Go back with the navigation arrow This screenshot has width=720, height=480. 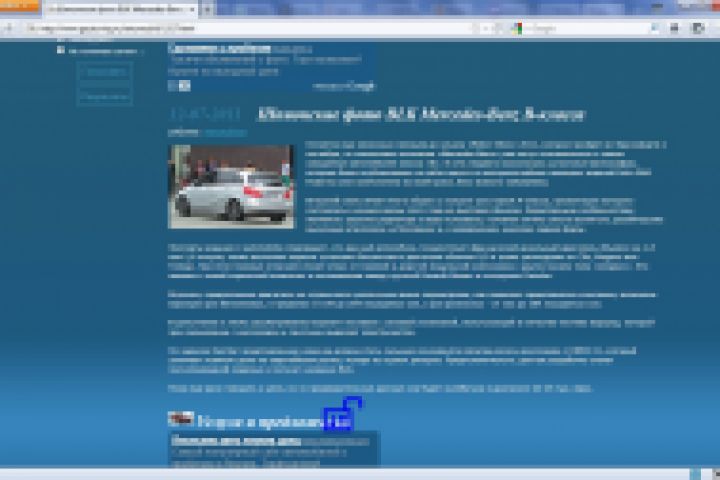pos(8,28)
